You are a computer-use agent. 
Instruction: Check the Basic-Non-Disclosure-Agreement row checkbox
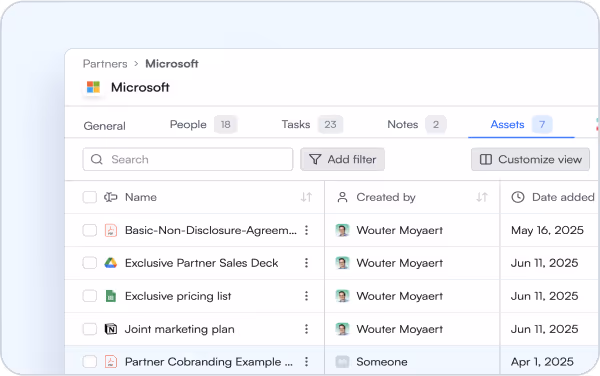[90, 230]
